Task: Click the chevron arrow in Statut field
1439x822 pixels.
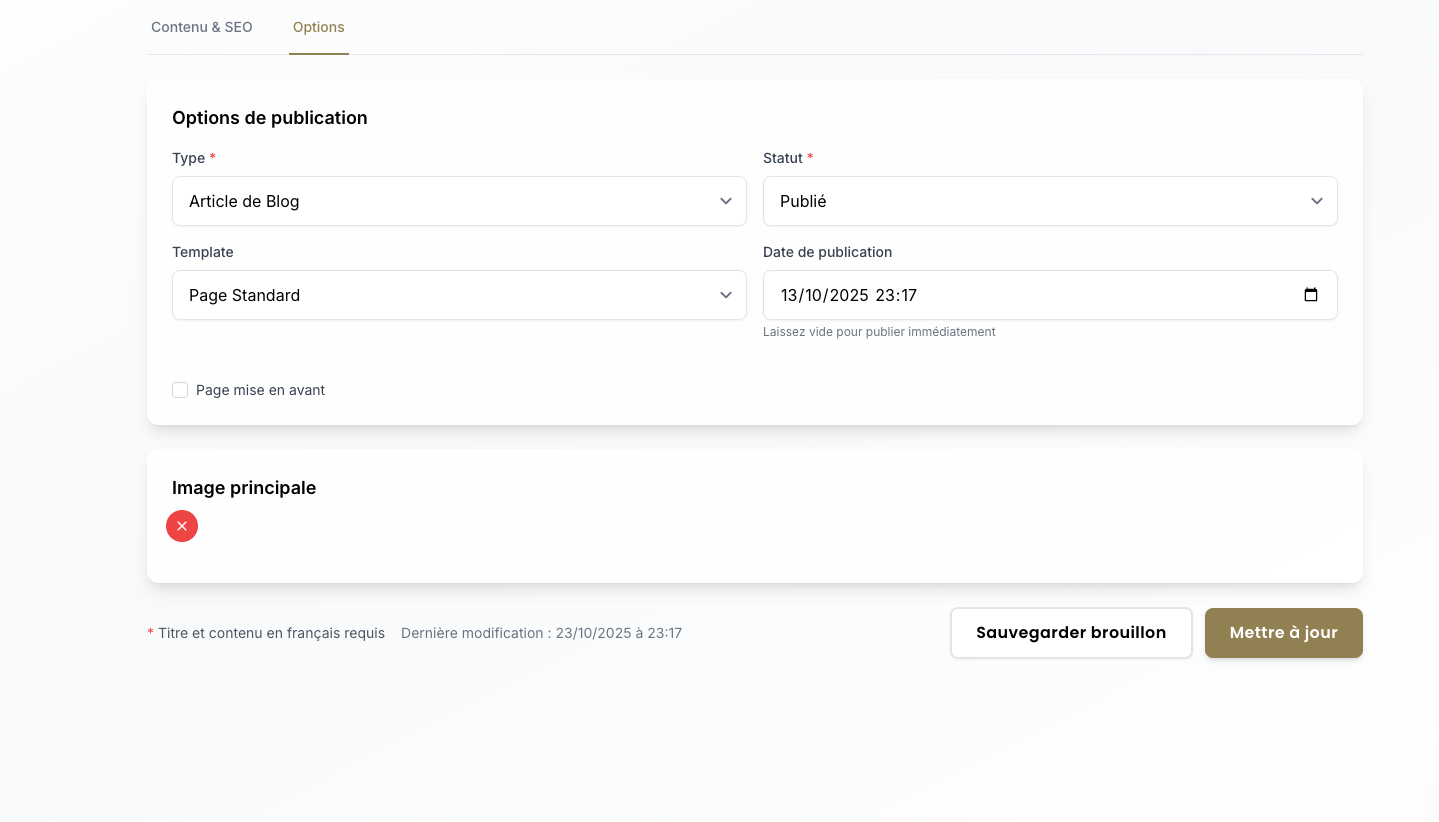Action: pos(1317,201)
